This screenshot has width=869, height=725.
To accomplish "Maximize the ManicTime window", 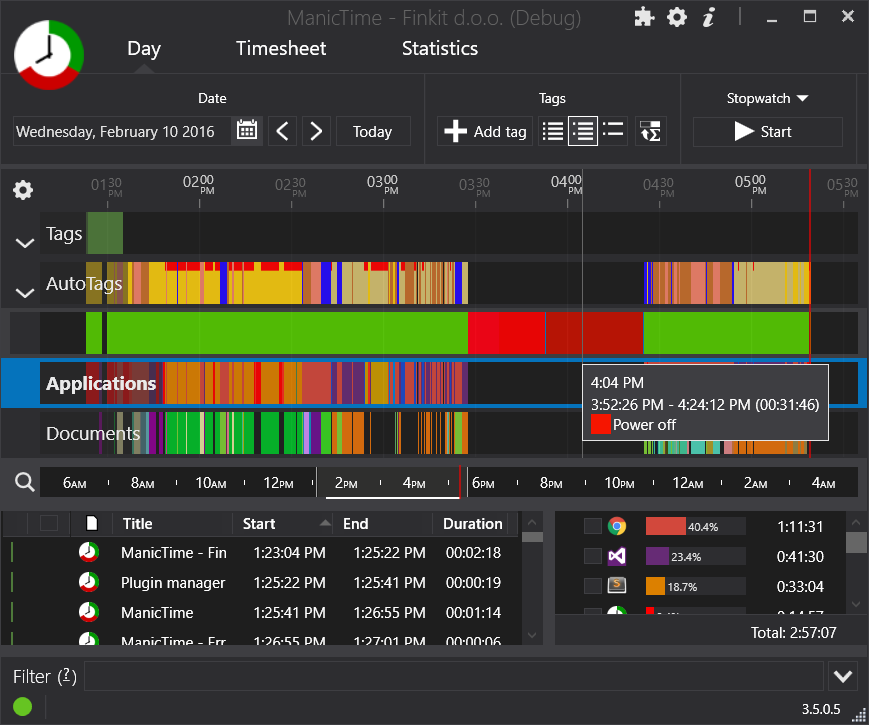I will coord(810,17).
